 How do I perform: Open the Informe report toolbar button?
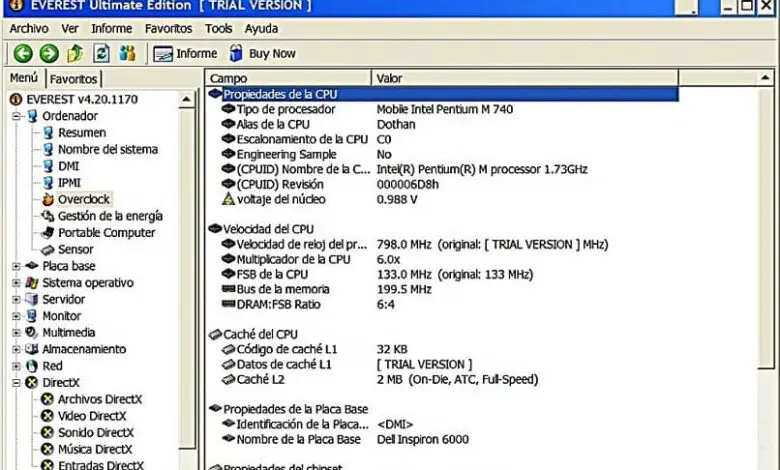point(185,53)
